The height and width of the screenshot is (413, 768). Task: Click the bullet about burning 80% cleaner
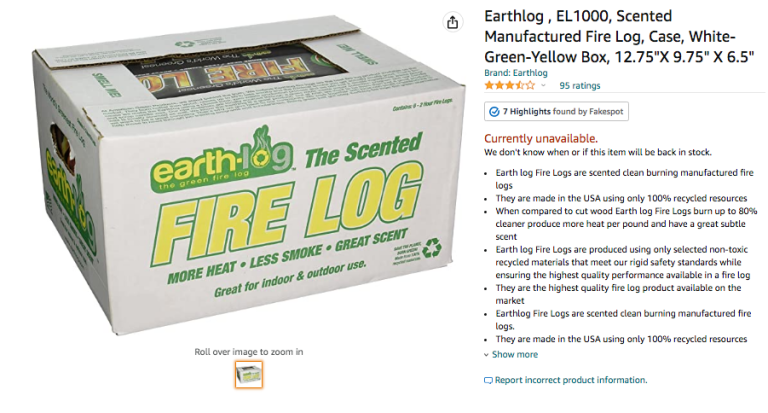[626, 224]
